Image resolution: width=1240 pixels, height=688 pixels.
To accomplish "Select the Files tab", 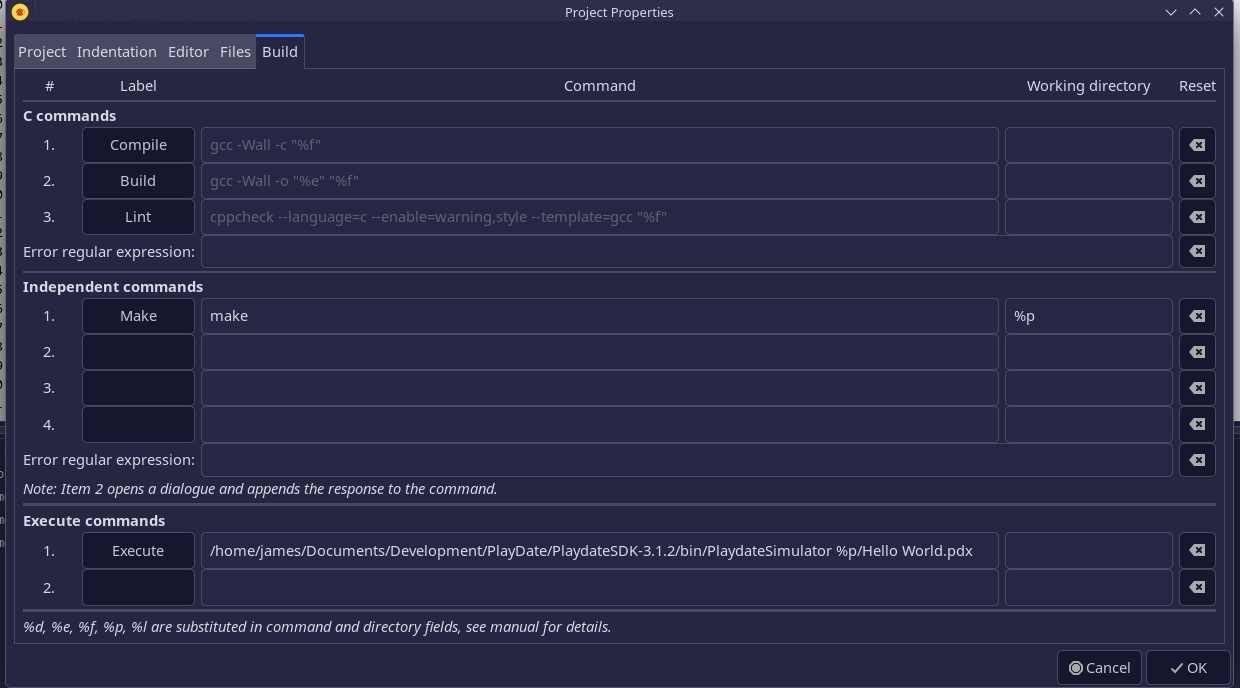I will (x=235, y=52).
